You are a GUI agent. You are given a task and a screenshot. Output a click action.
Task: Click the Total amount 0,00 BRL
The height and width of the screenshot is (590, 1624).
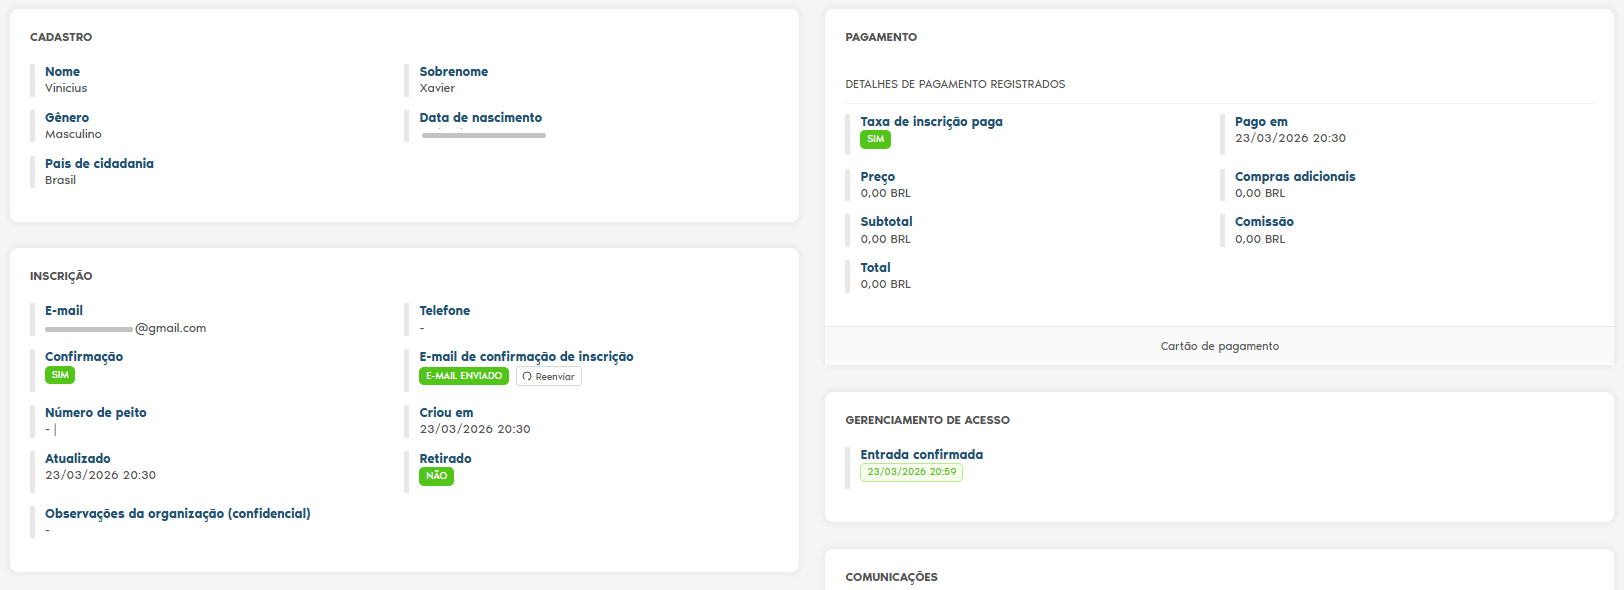885,284
